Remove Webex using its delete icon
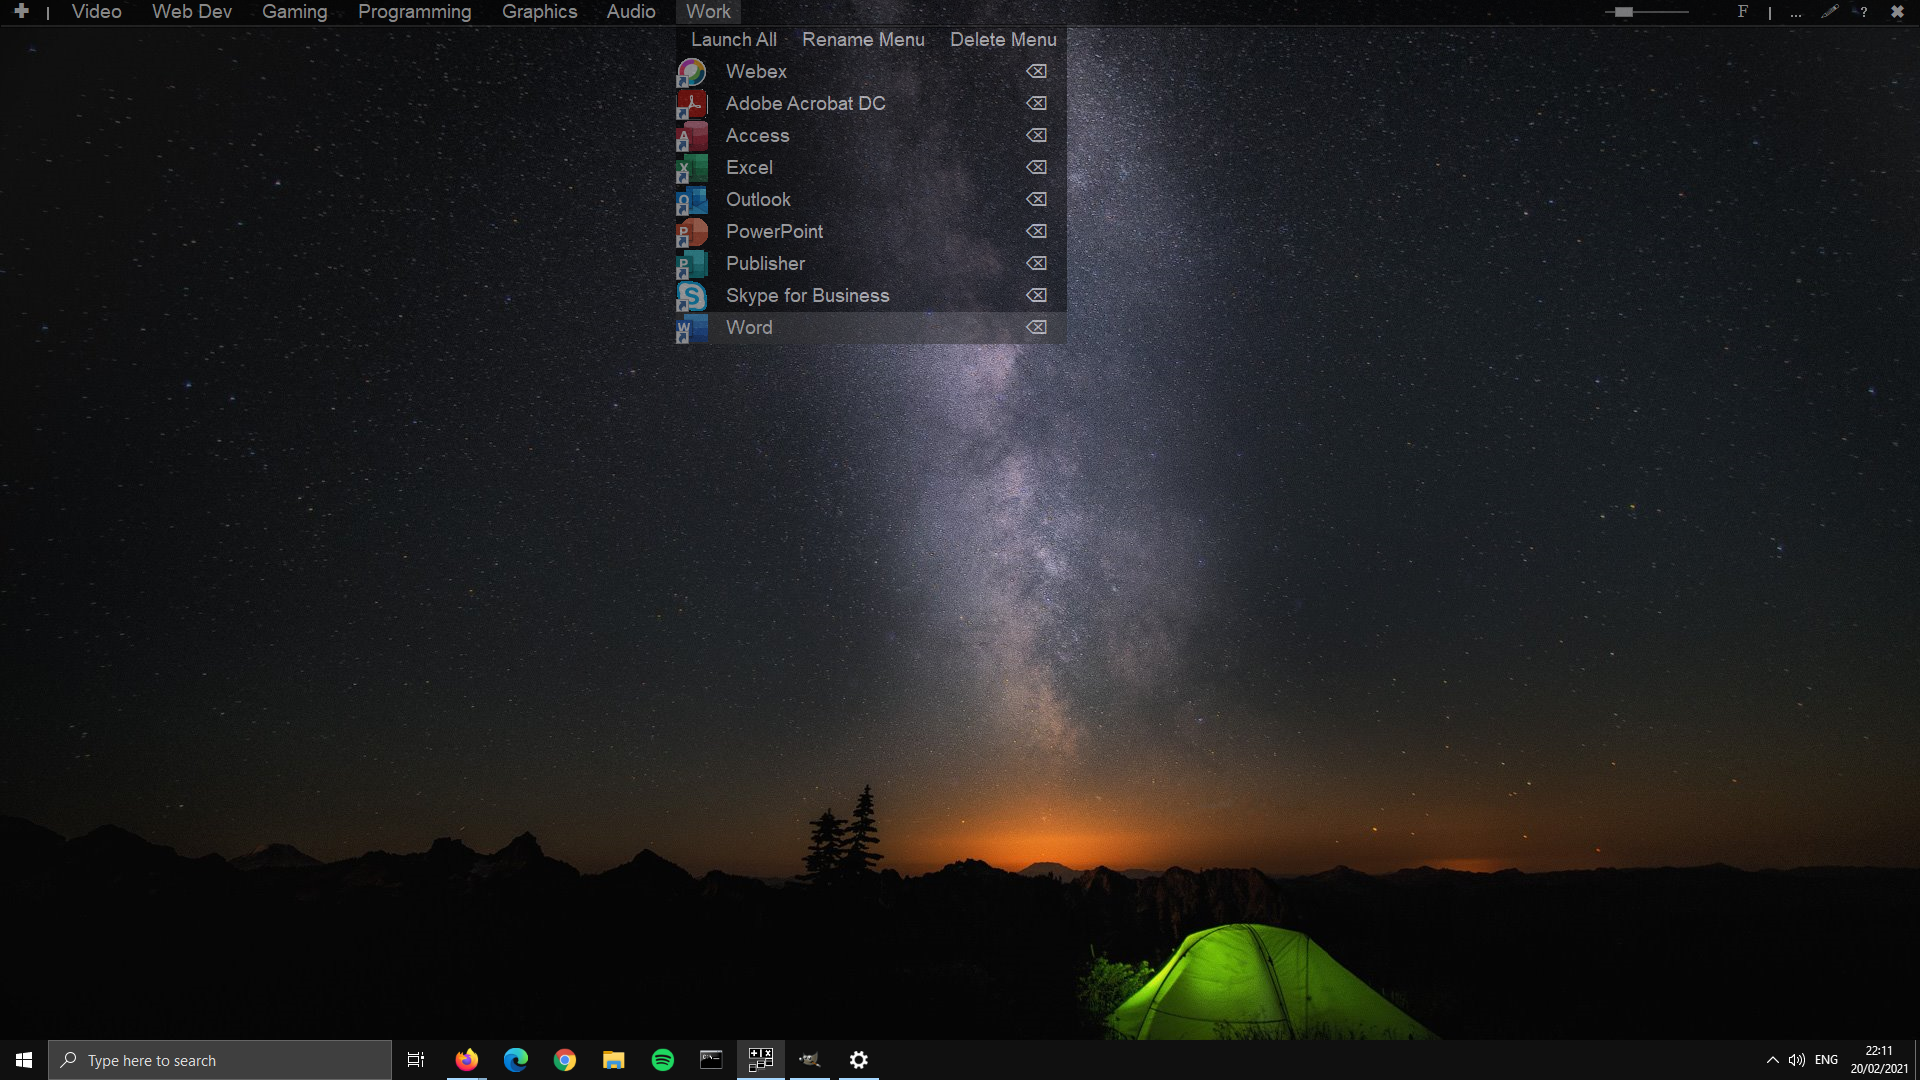 pyautogui.click(x=1036, y=72)
